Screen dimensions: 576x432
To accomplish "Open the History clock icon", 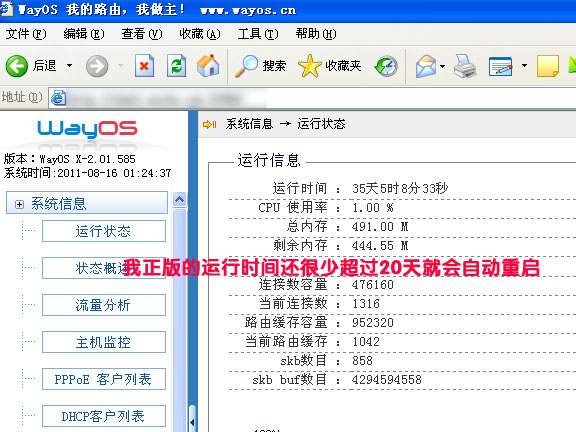I will 386,66.
